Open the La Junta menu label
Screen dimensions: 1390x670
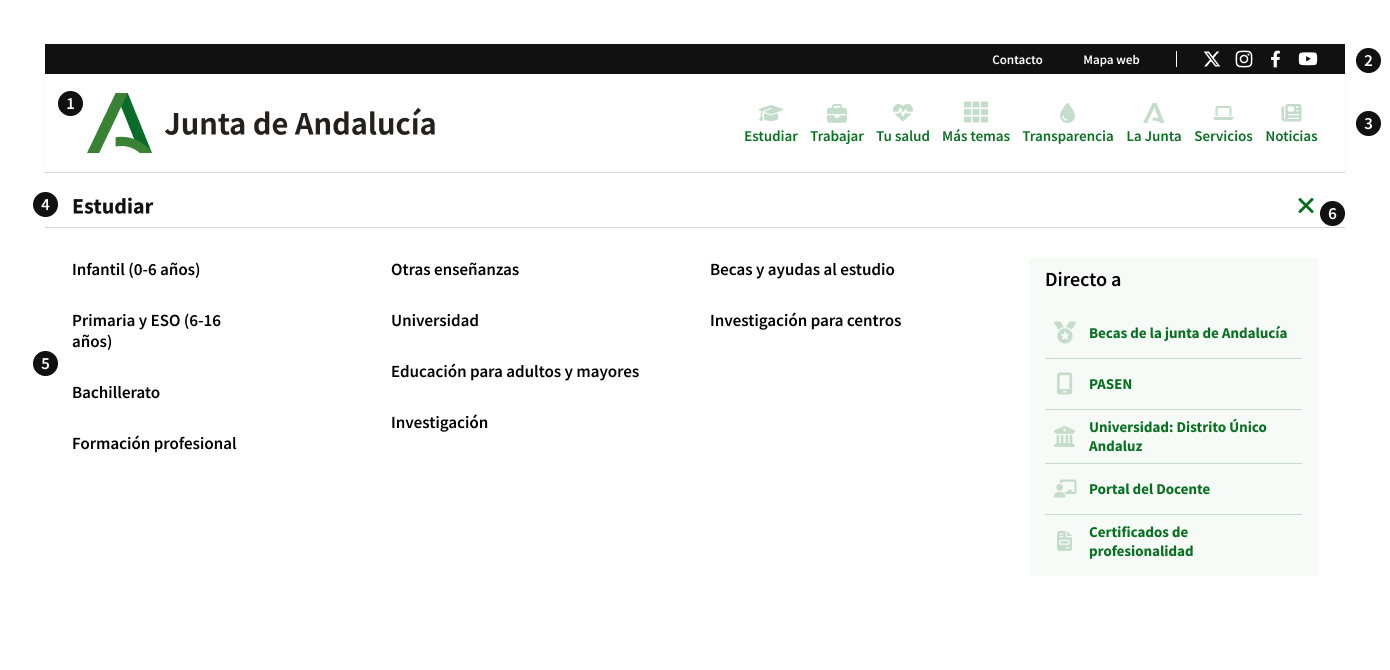tap(1154, 136)
